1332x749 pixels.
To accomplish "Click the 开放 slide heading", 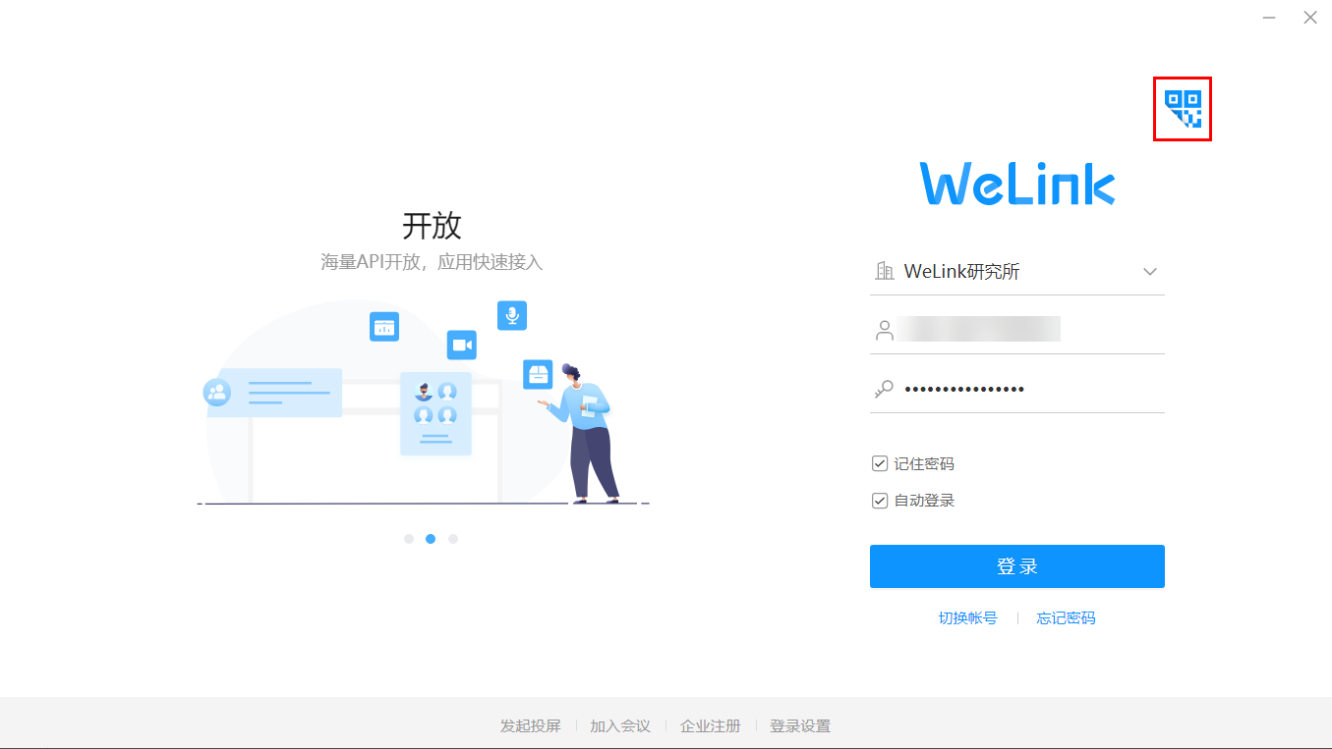I will tap(432, 226).
